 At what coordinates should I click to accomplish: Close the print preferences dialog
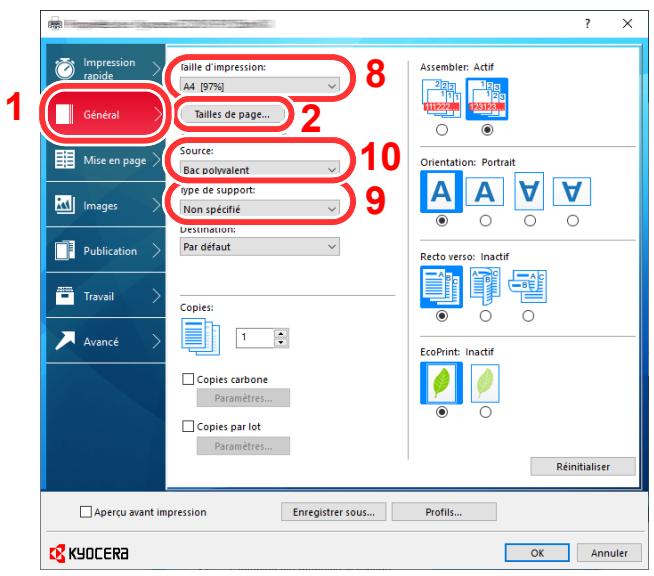[627, 23]
